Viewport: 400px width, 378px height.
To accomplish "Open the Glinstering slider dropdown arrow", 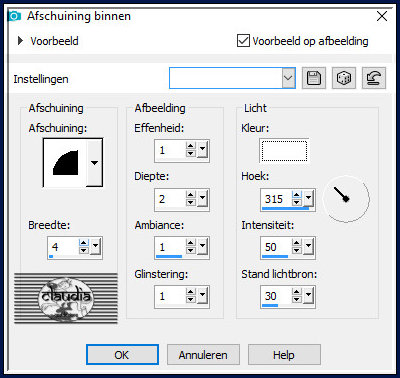I will click(202, 296).
